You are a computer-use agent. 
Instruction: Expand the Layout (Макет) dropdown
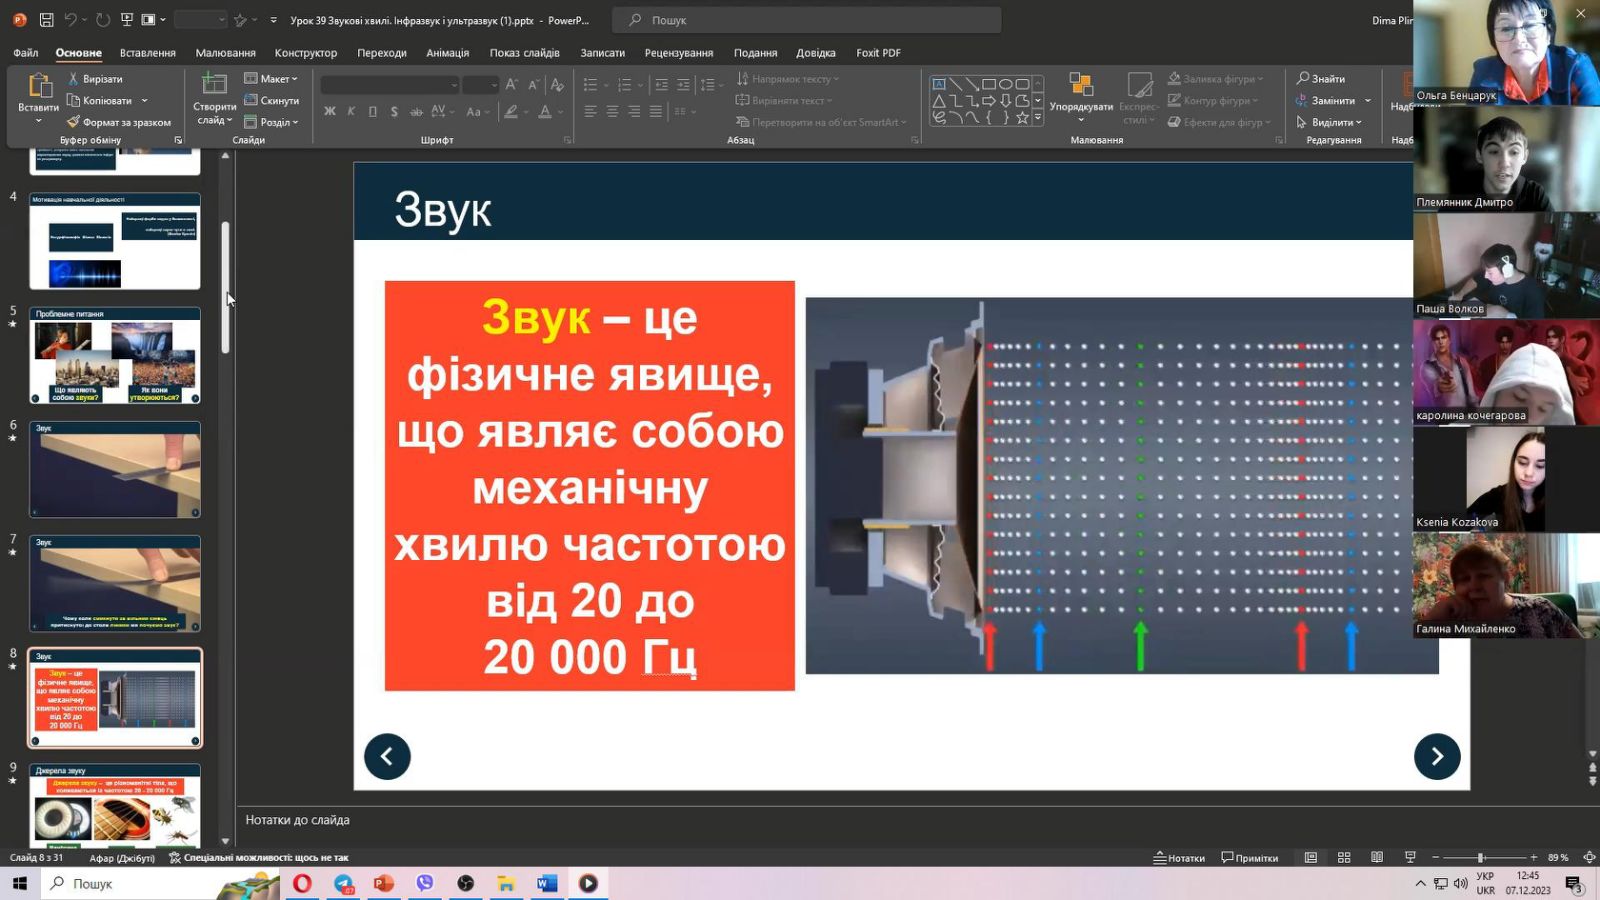(272, 78)
